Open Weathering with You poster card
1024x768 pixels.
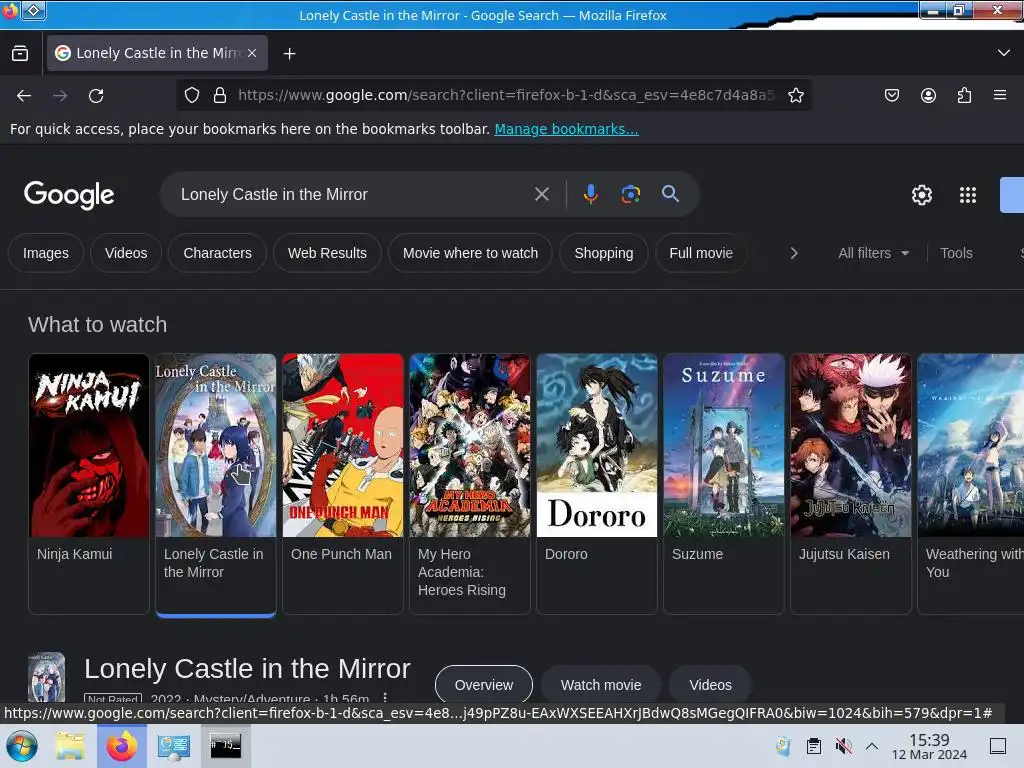(970, 483)
